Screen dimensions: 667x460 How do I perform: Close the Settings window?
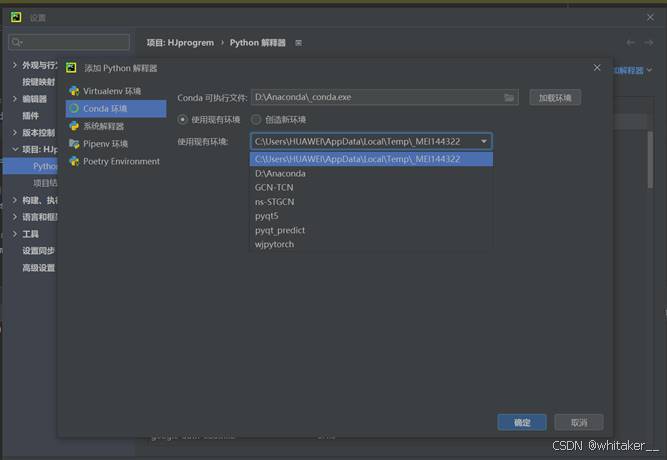[650, 17]
